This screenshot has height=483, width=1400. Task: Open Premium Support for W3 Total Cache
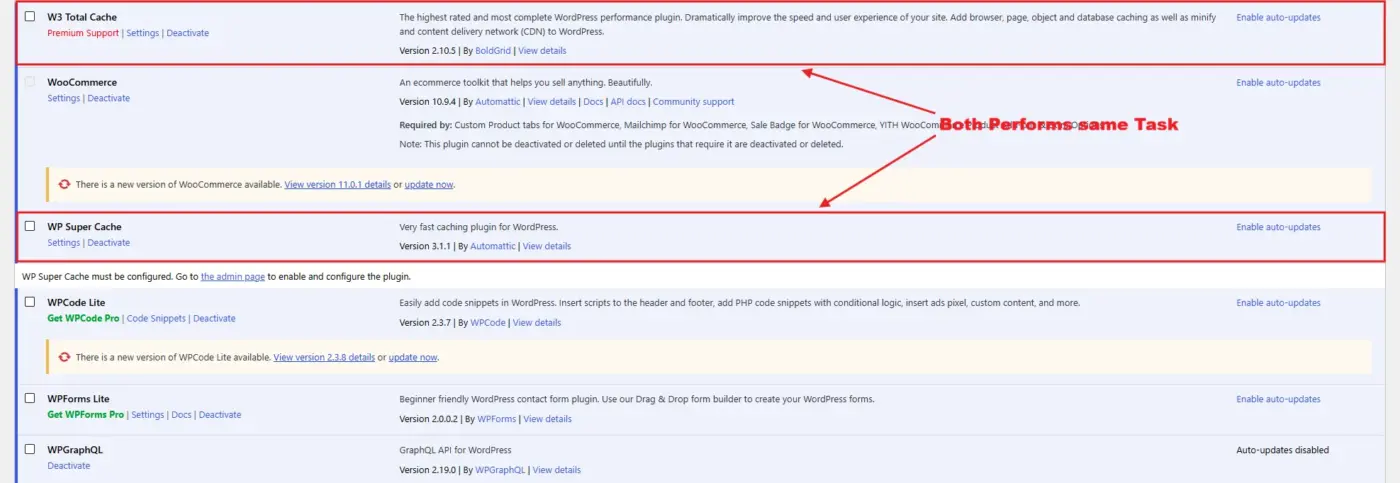pyautogui.click(x=83, y=33)
